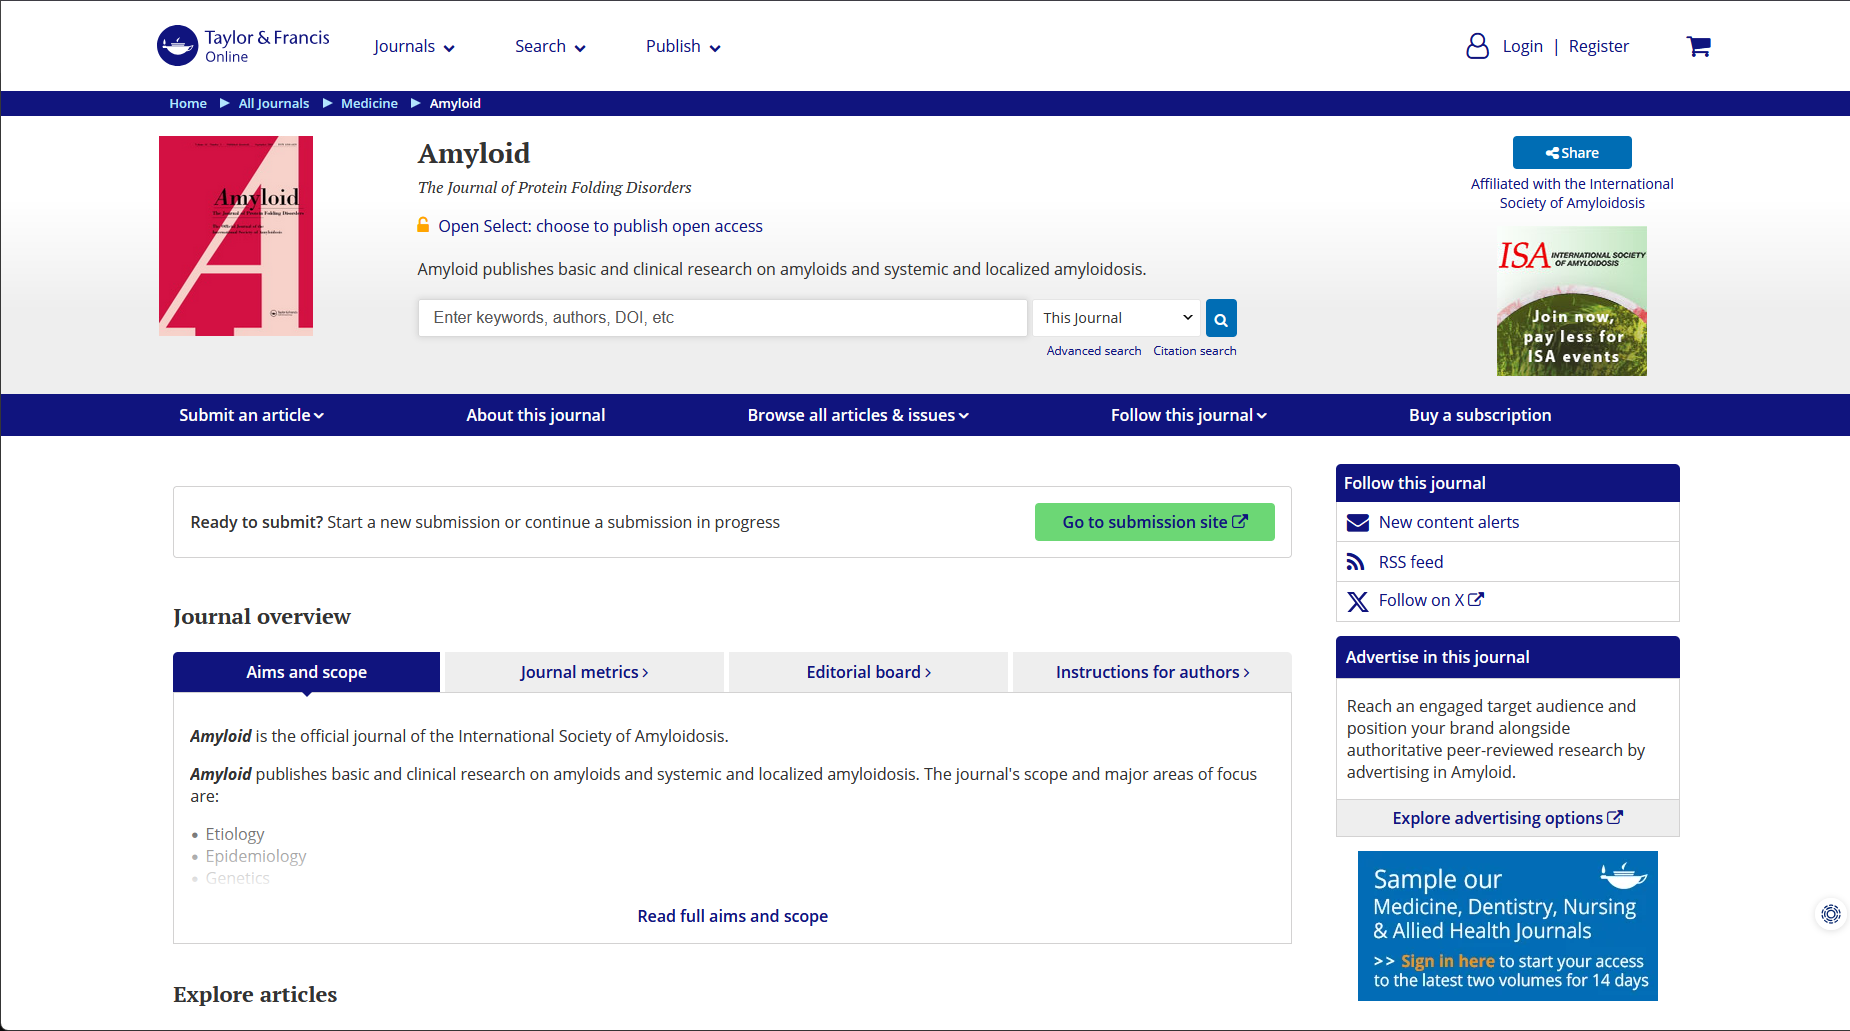The image size is (1850, 1031).
Task: Click Go to submission site button
Action: click(x=1154, y=522)
